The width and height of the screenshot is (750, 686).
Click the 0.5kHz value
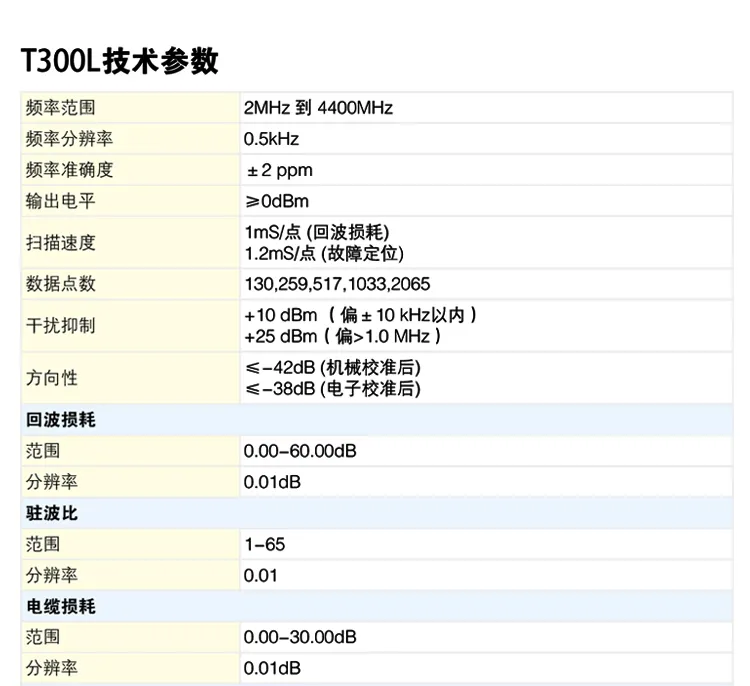click(x=271, y=139)
